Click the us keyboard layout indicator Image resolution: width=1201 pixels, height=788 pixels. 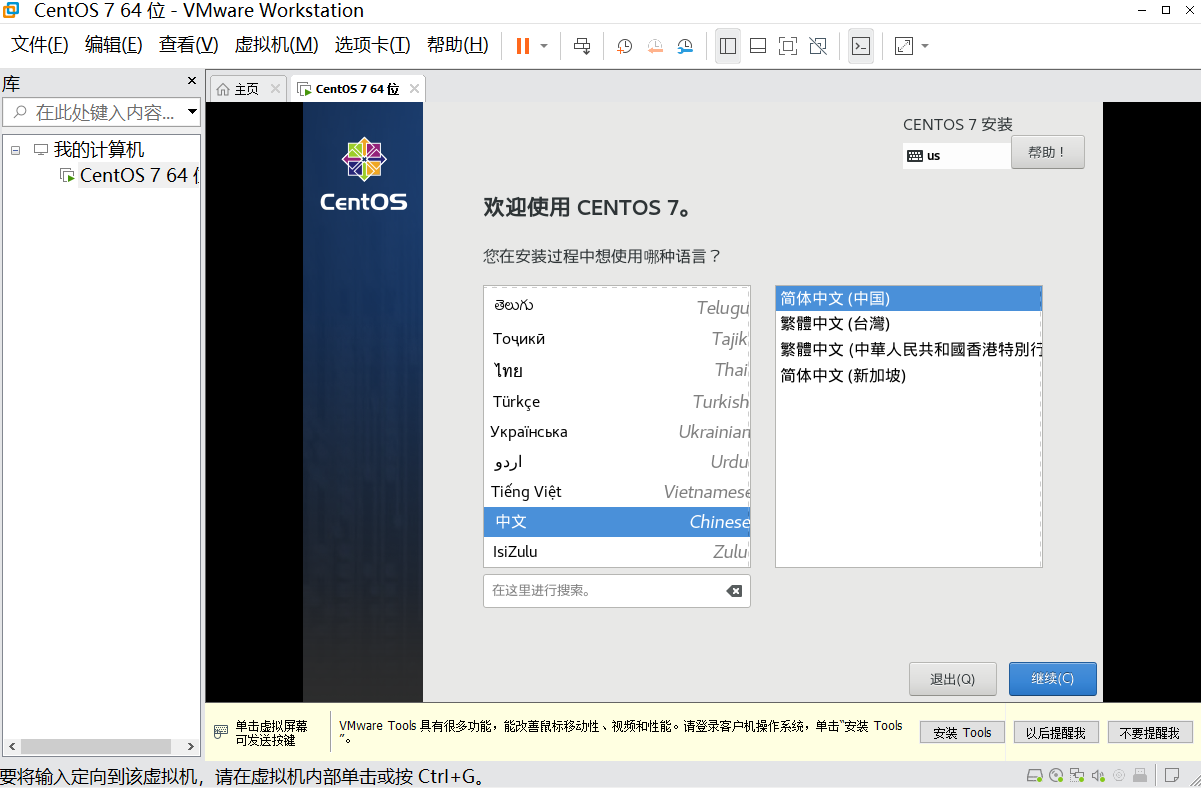point(956,156)
